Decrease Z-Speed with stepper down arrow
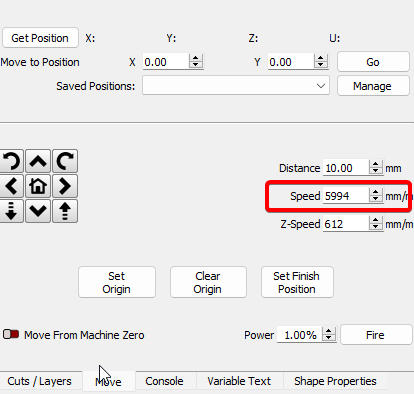414x394 pixels. pos(376,227)
